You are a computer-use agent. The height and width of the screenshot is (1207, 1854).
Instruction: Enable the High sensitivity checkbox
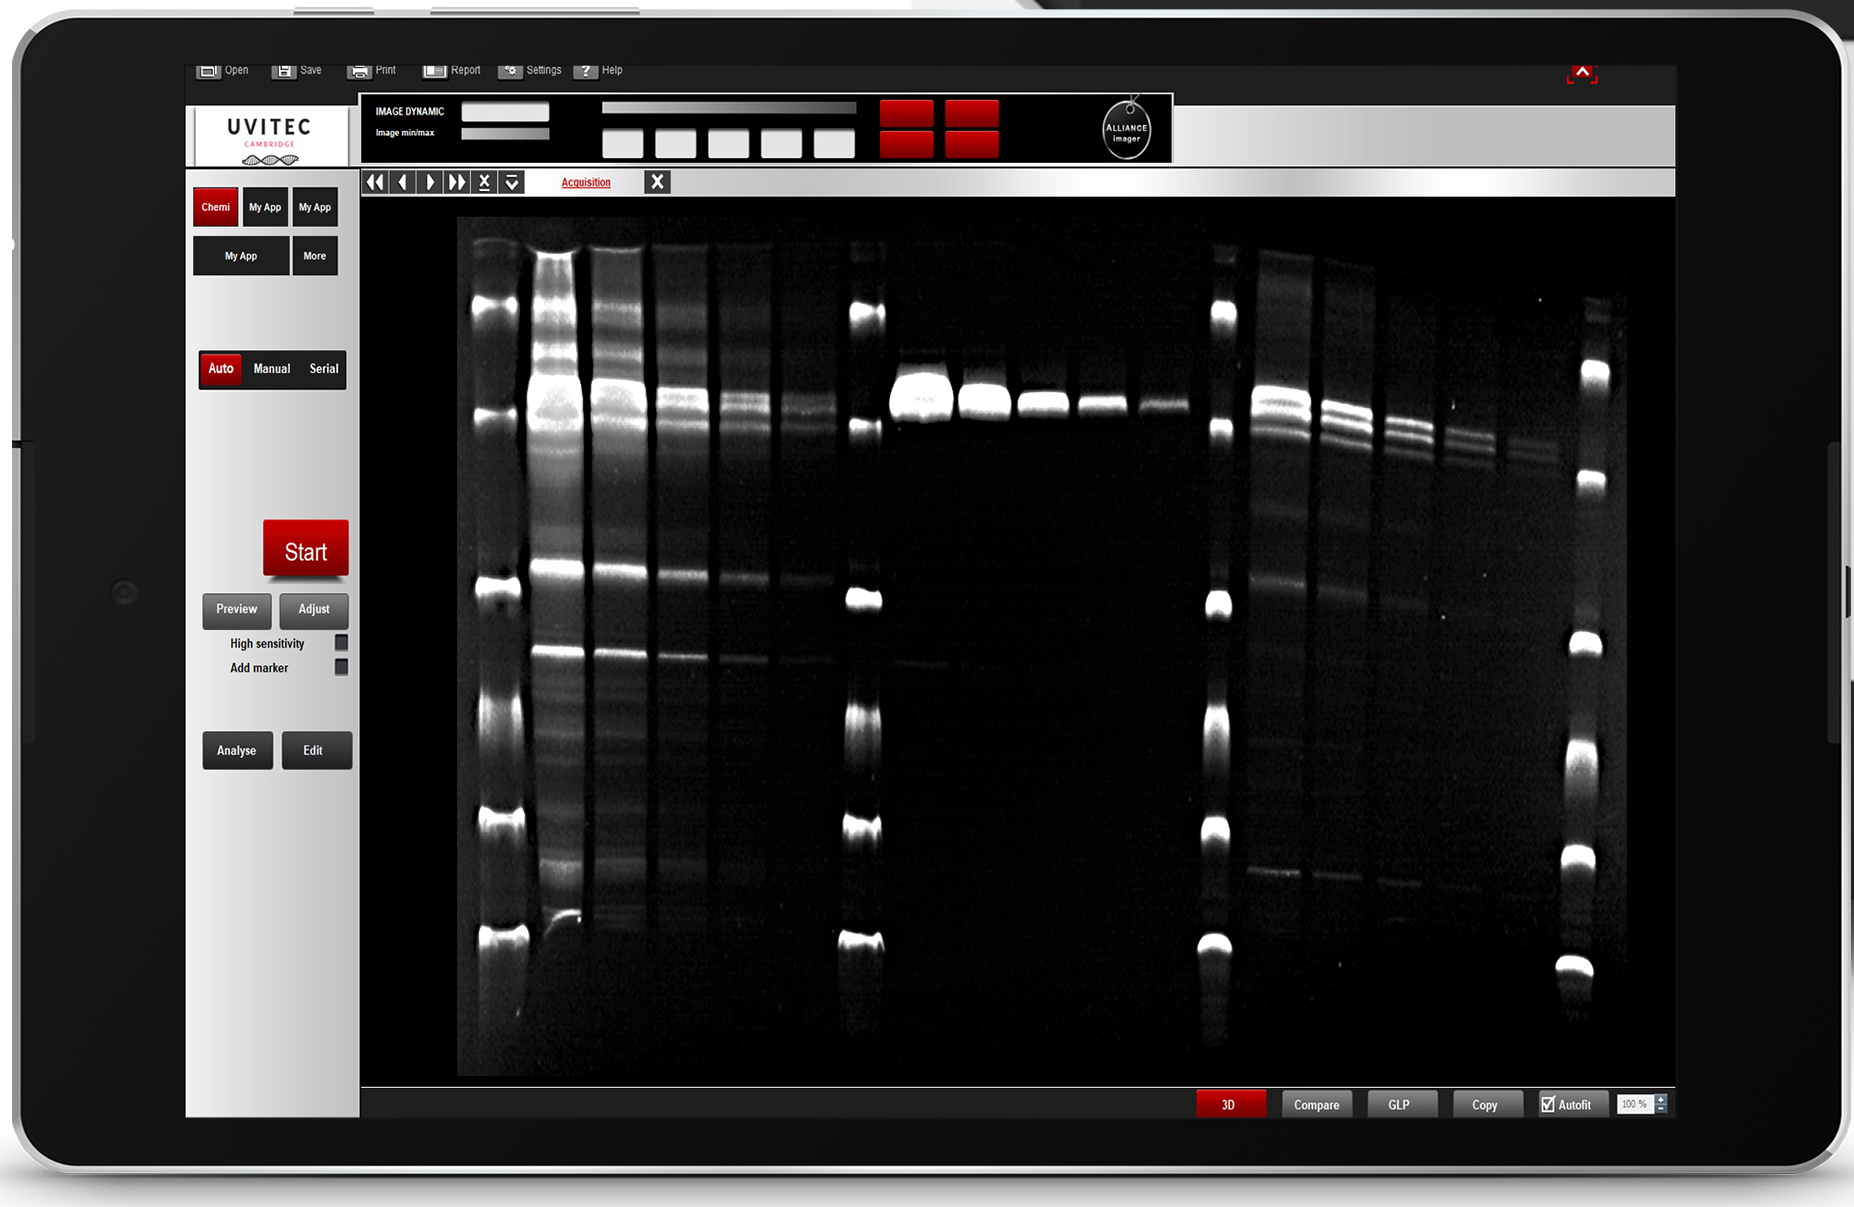(341, 643)
